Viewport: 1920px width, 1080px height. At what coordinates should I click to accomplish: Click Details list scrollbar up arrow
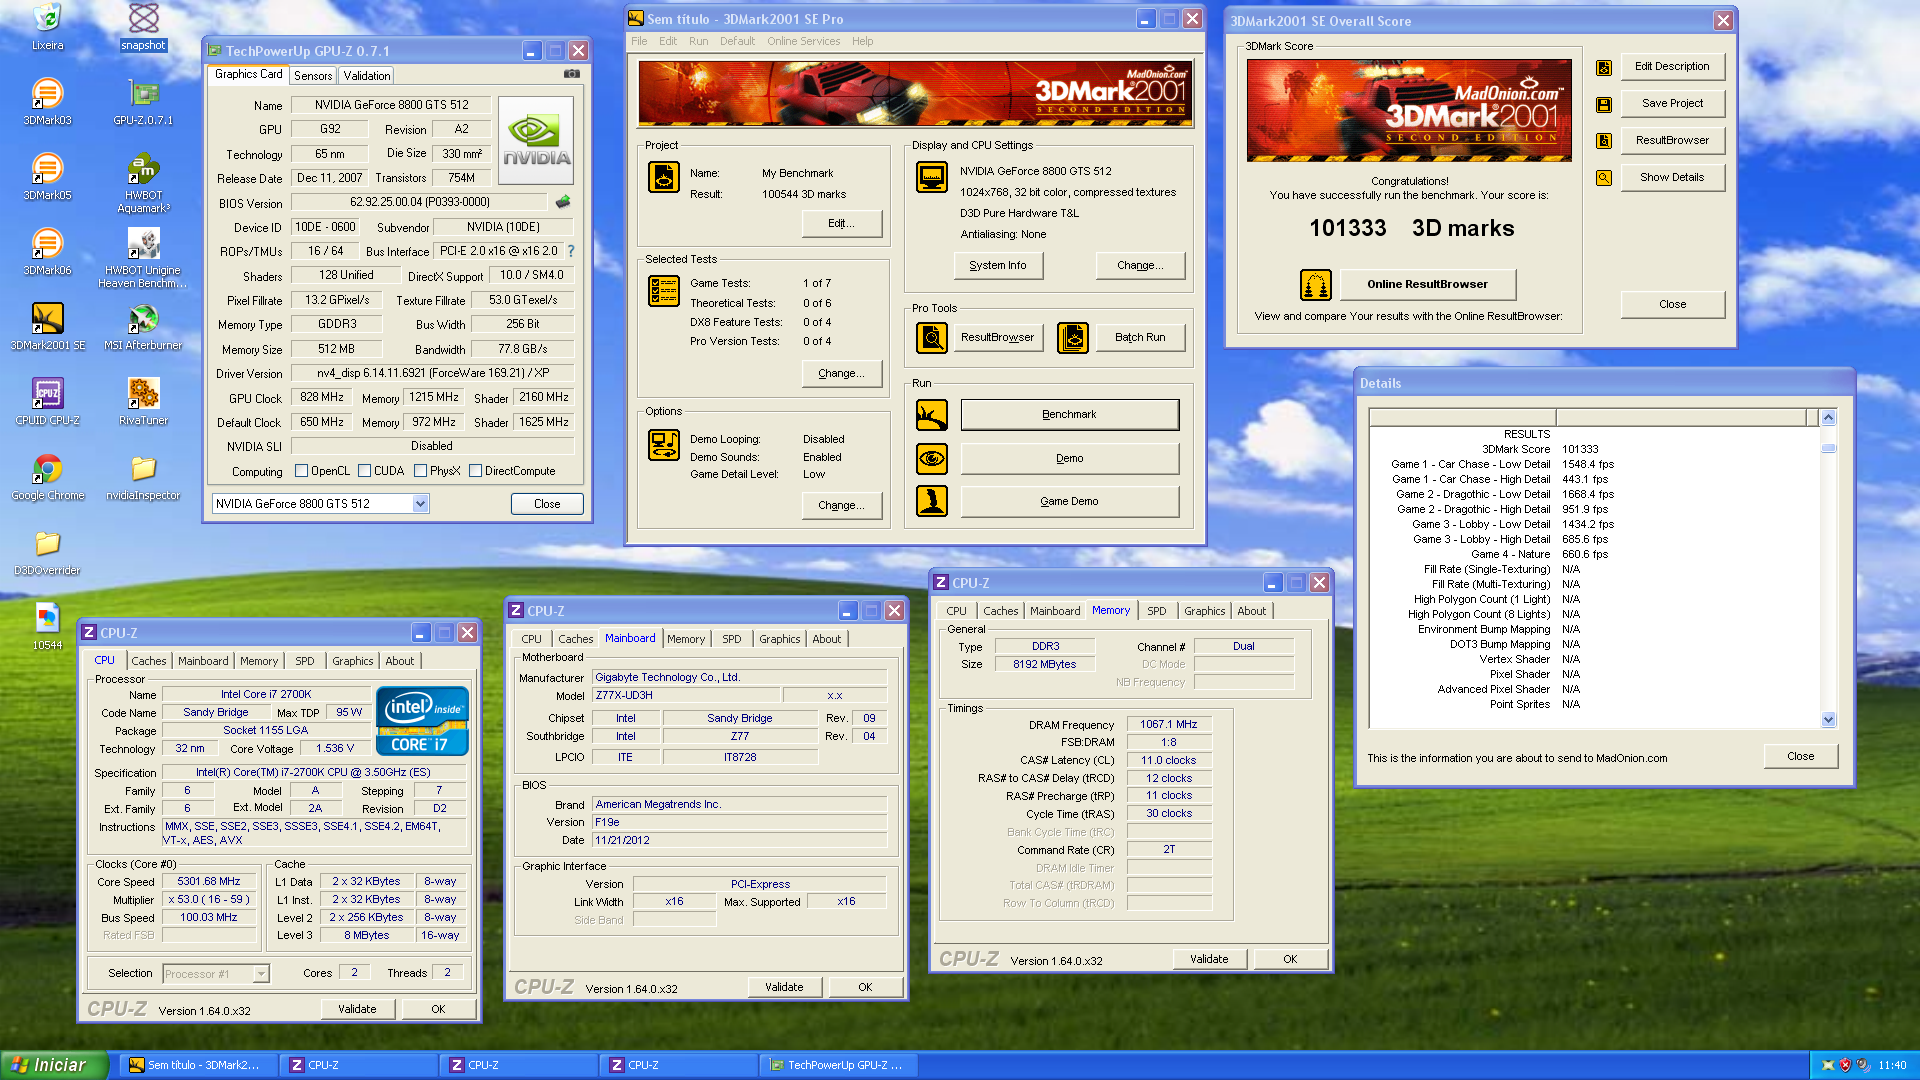tap(1829, 417)
